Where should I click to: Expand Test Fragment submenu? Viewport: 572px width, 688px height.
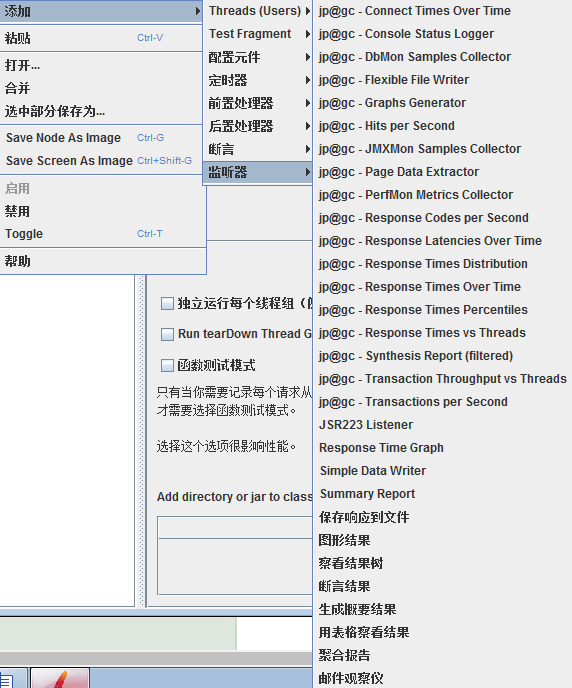(x=259, y=34)
